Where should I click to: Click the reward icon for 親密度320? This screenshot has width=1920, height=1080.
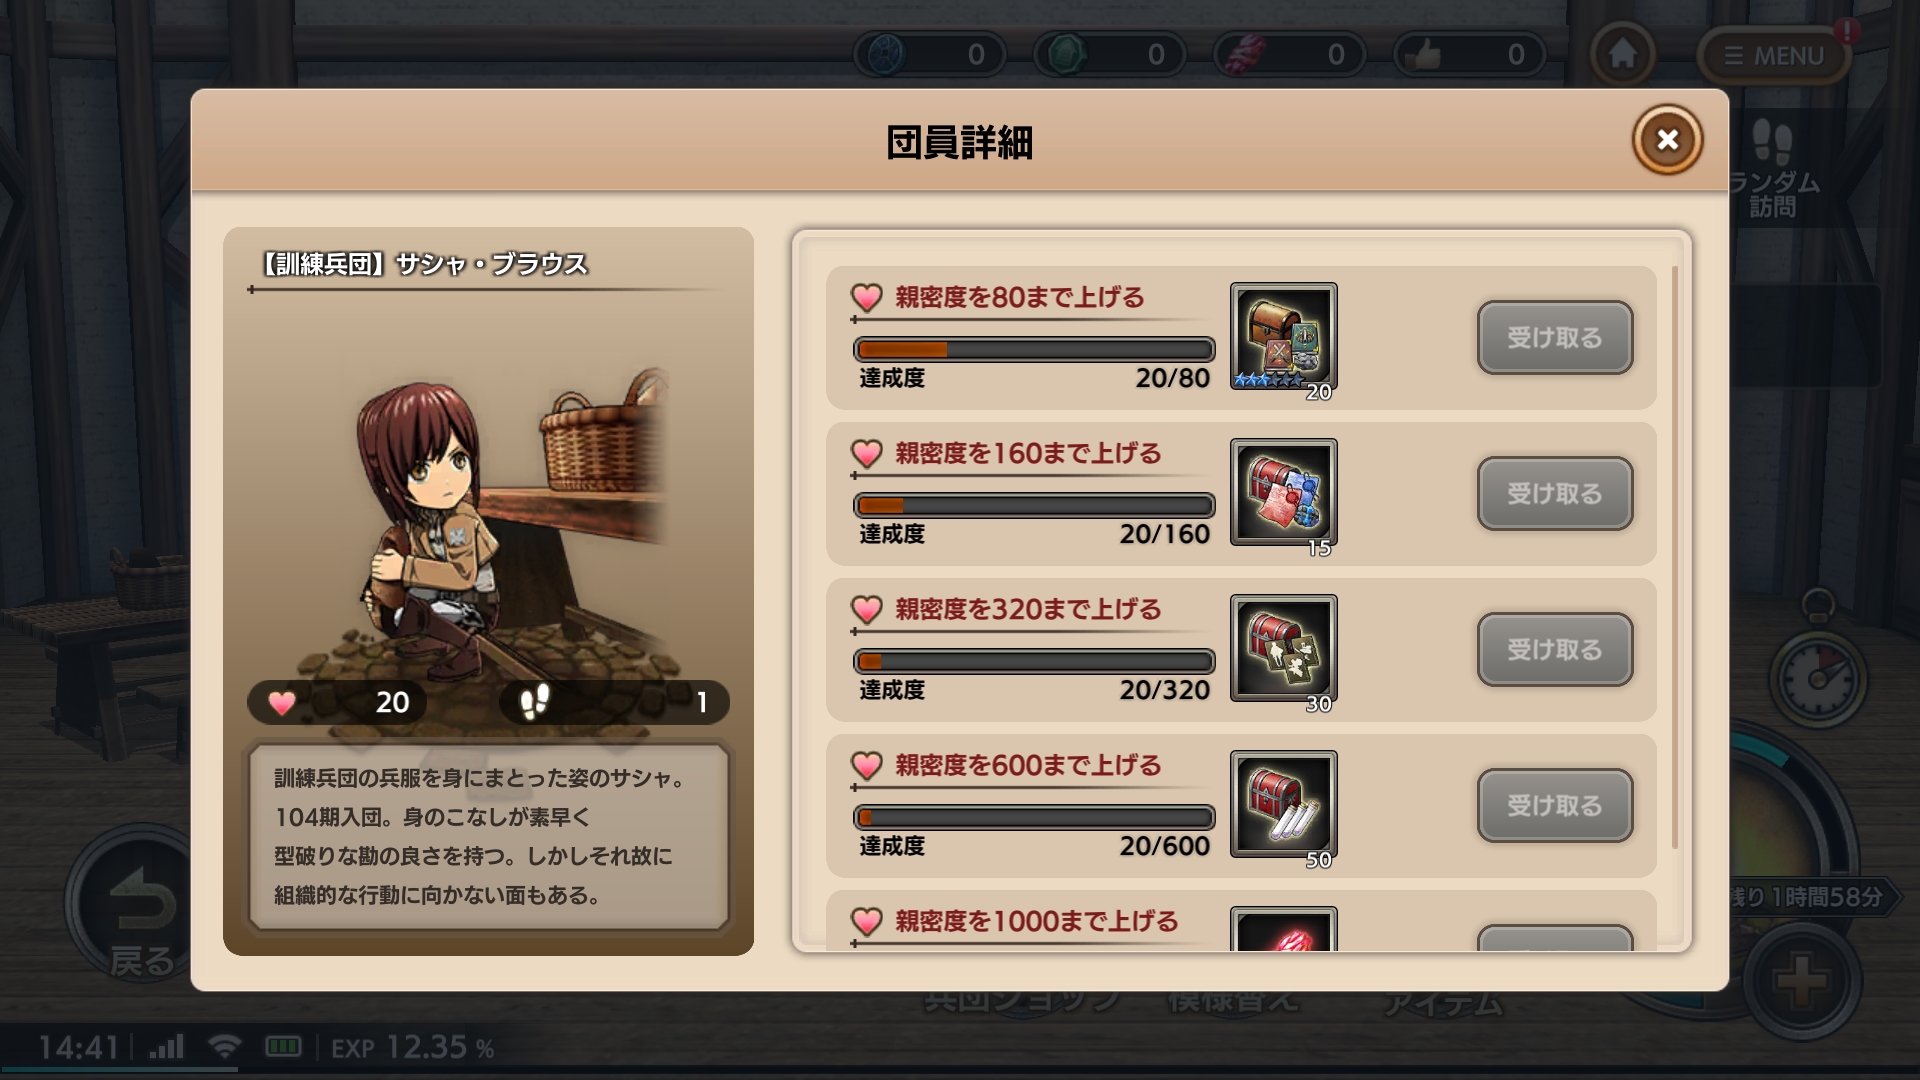(x=1284, y=649)
